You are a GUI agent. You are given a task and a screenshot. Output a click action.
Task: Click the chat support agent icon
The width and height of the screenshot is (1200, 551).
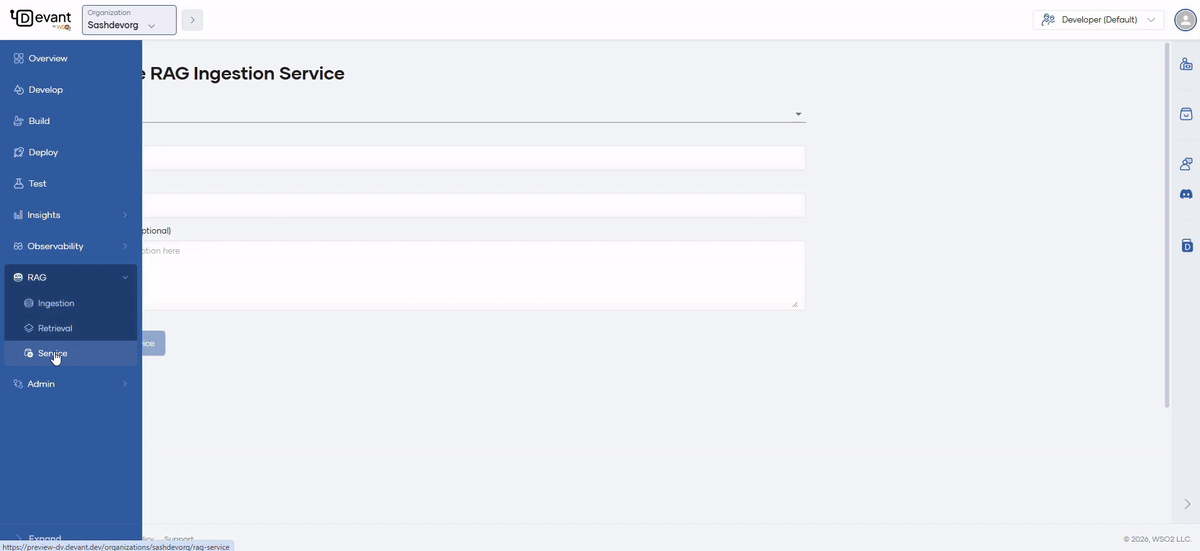[x=1186, y=164]
